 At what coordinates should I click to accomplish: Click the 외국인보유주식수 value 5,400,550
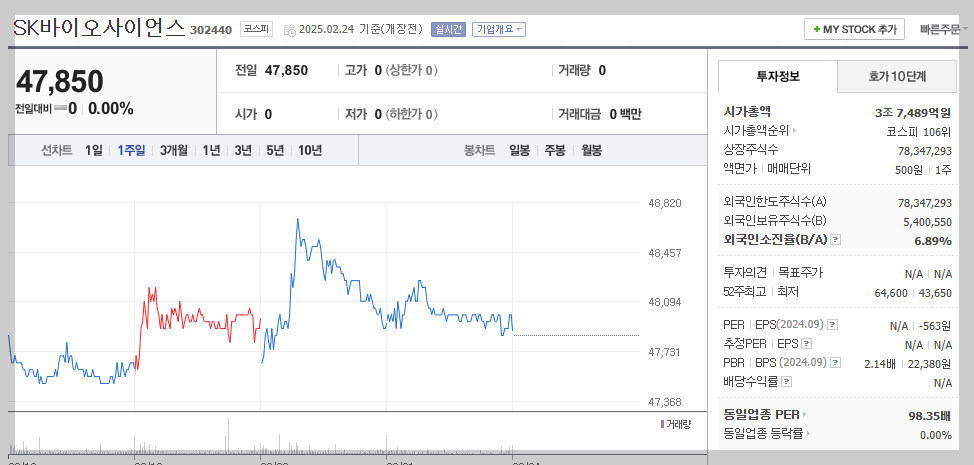coord(927,222)
